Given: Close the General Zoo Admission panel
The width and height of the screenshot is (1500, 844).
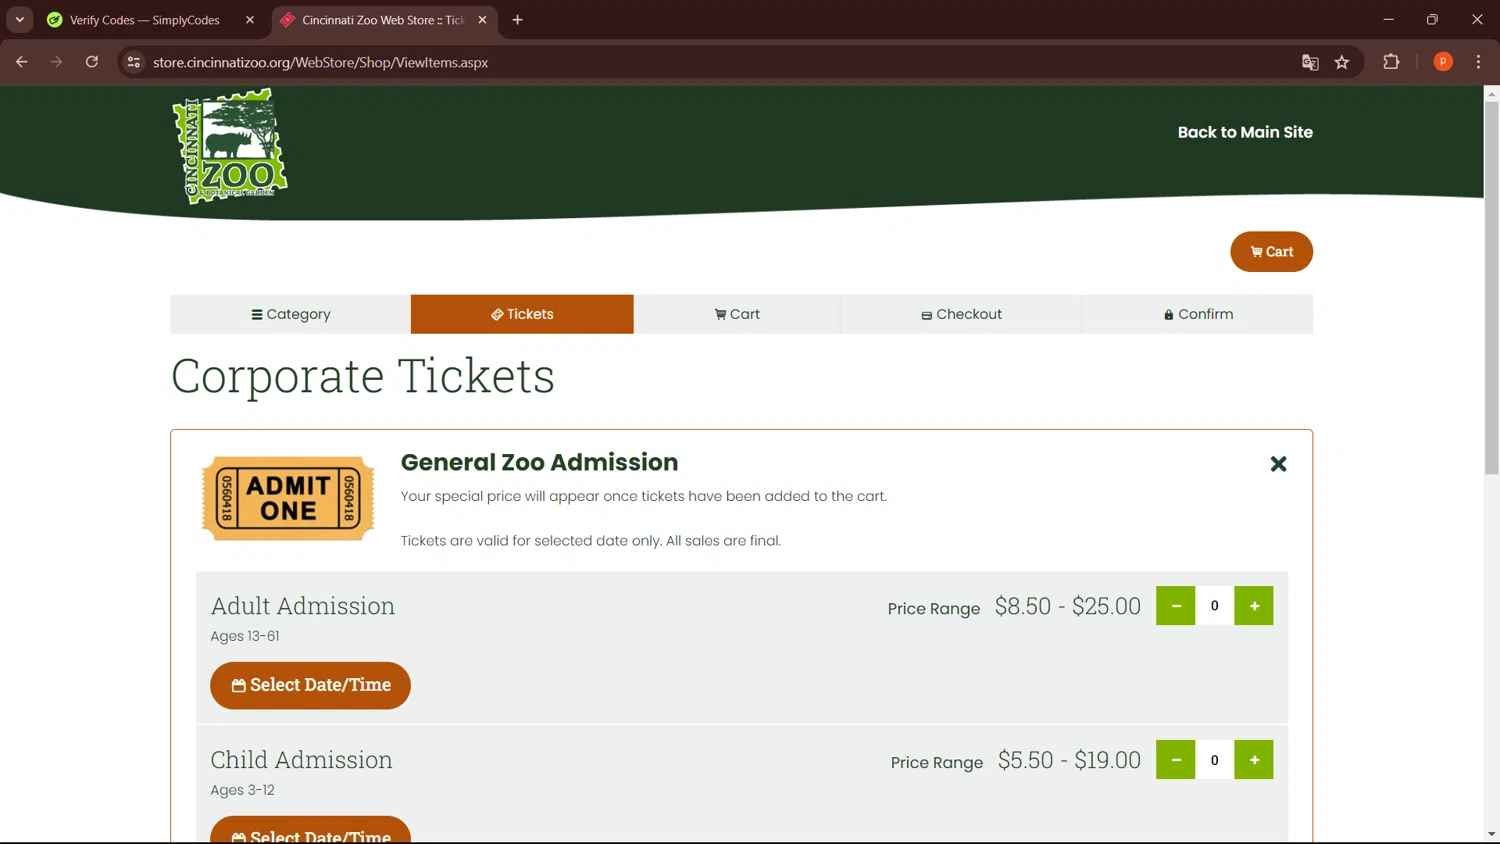Looking at the screenshot, I should tap(1278, 464).
